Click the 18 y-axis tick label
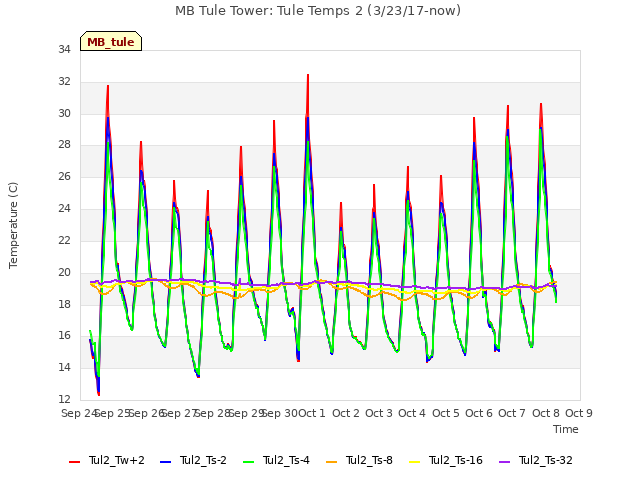 pos(64,304)
